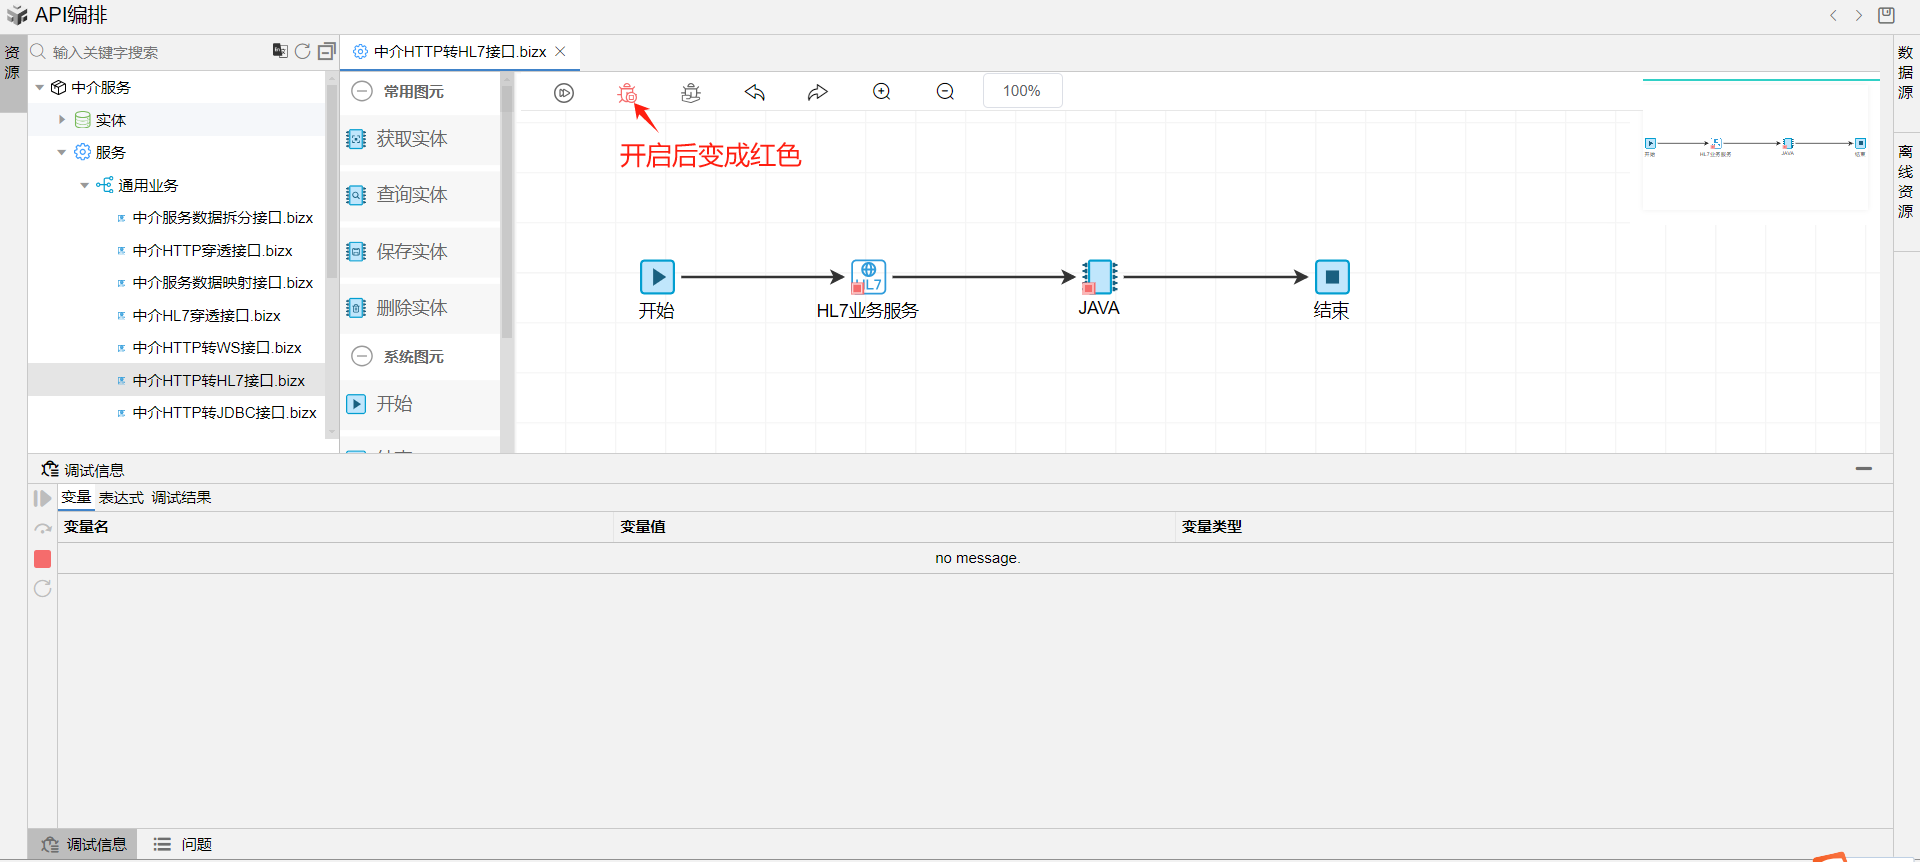Collapse the 通用业务 tree folder
The height and width of the screenshot is (862, 1920).
pos(85,185)
